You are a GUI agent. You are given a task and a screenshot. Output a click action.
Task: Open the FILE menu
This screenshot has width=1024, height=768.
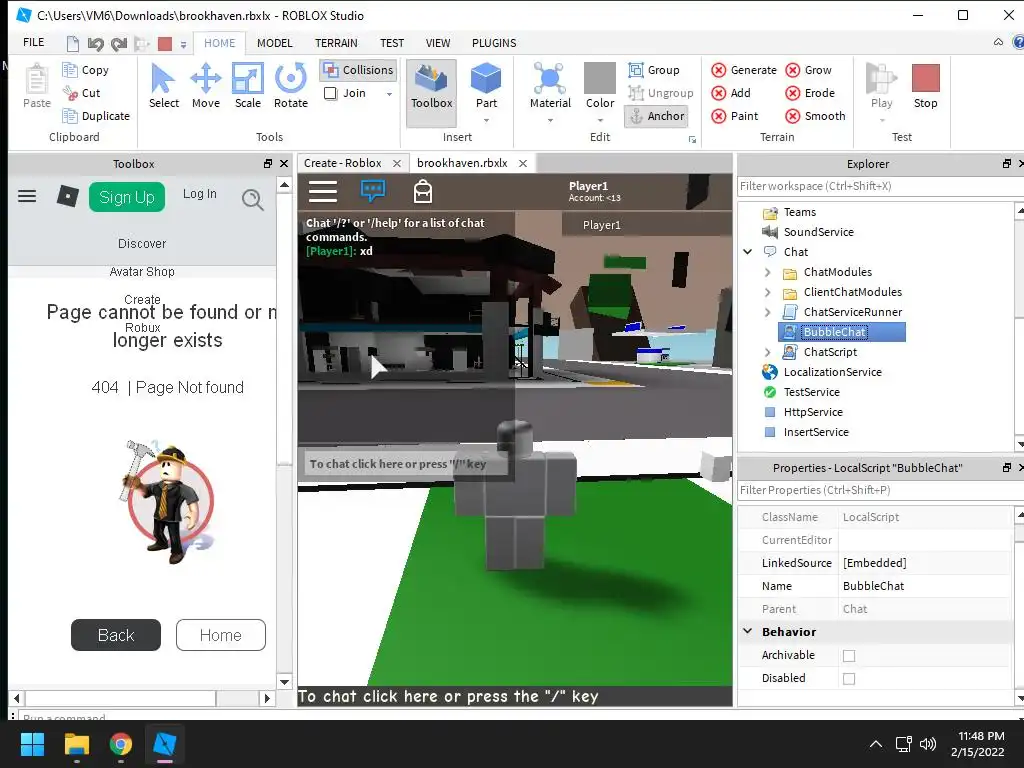click(33, 42)
